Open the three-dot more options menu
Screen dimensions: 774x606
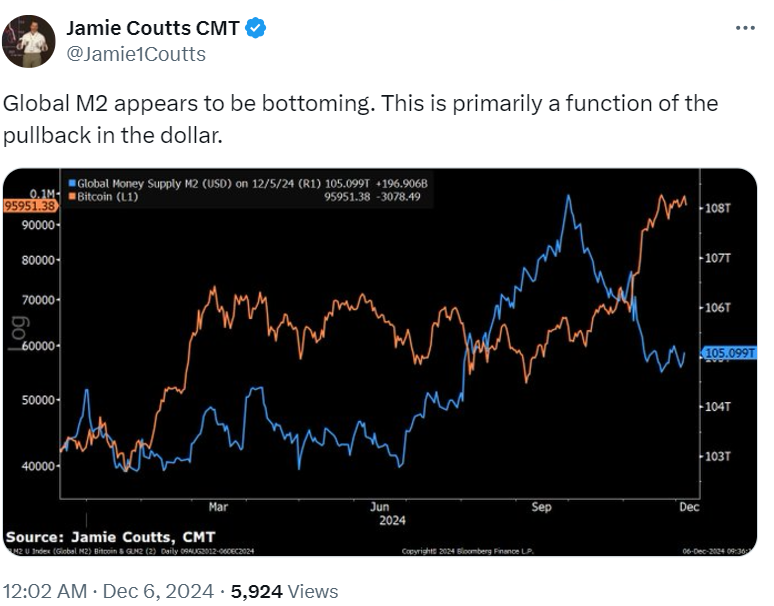(x=745, y=28)
